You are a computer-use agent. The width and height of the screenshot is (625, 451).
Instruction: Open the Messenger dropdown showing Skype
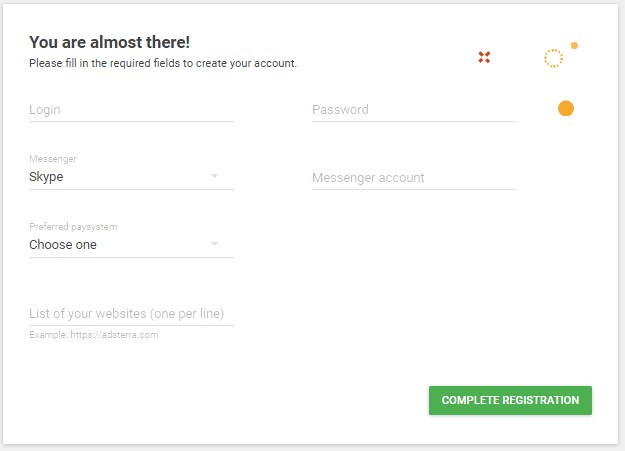(131, 177)
